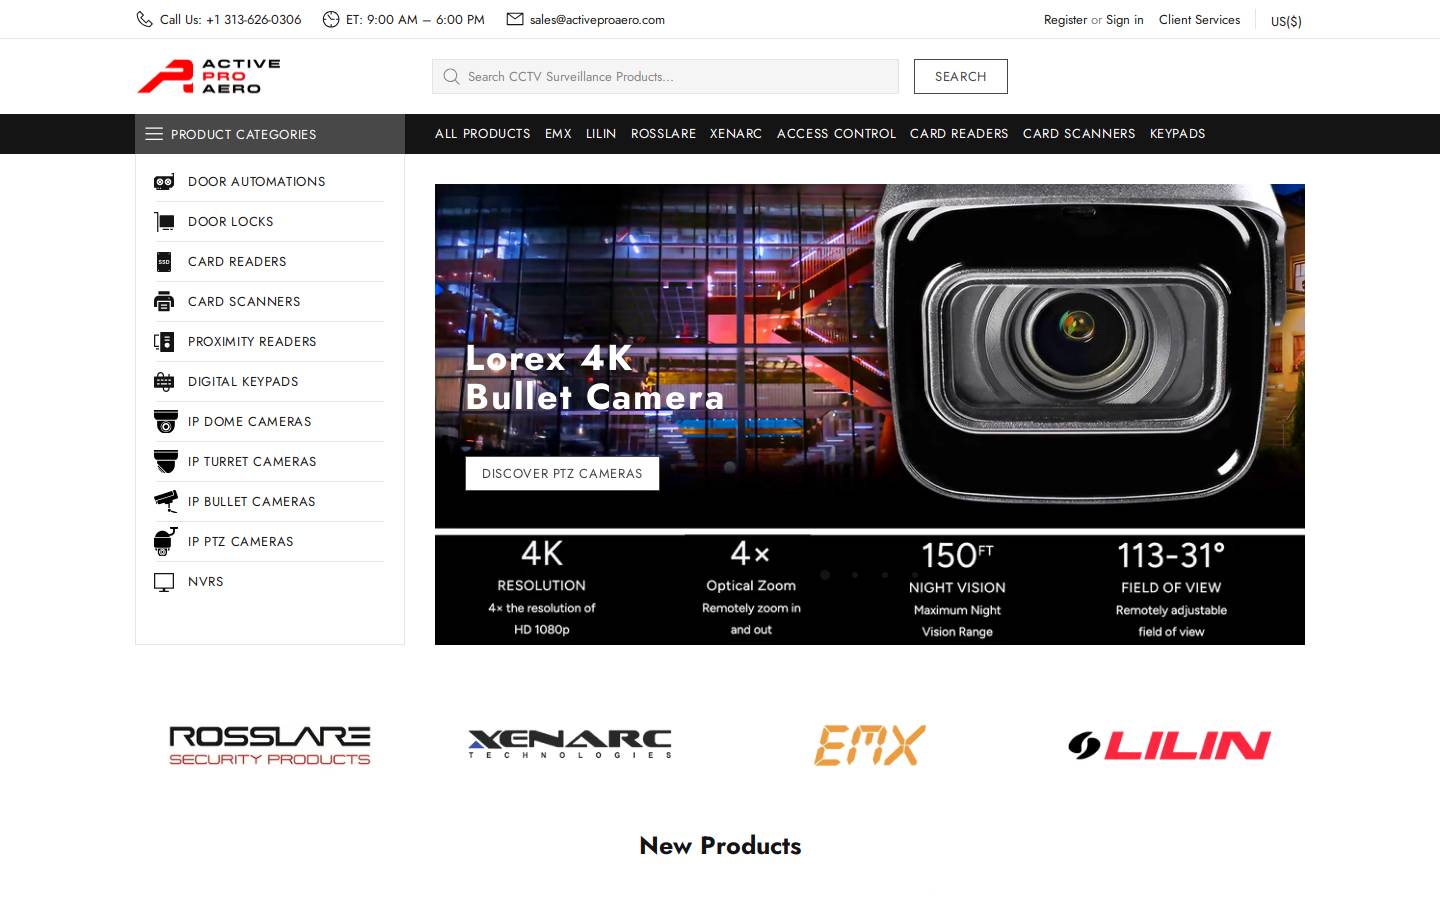Viewport: 1440px width, 900px height.
Task: Open the EMX nav bar item
Action: pos(558,133)
